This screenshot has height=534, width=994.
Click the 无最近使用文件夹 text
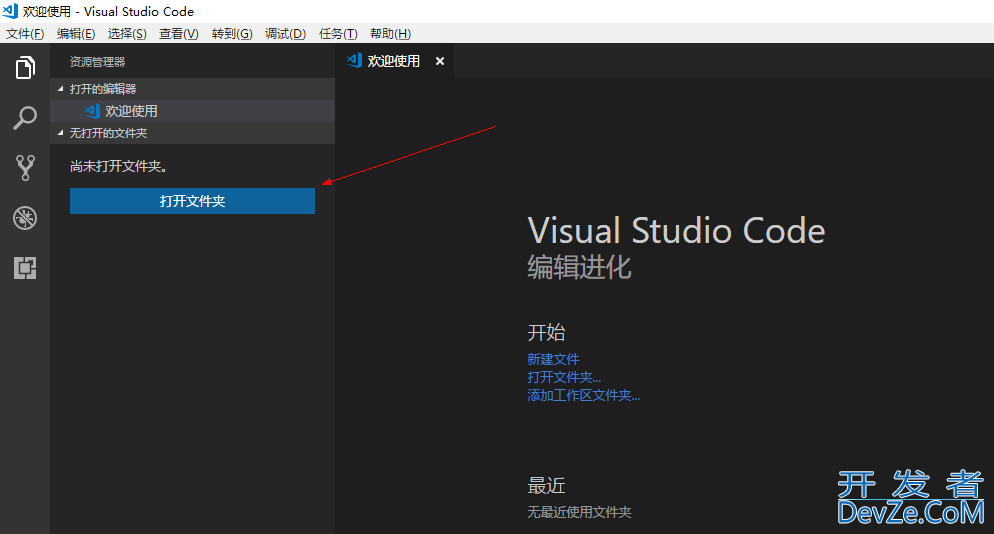pos(579,512)
